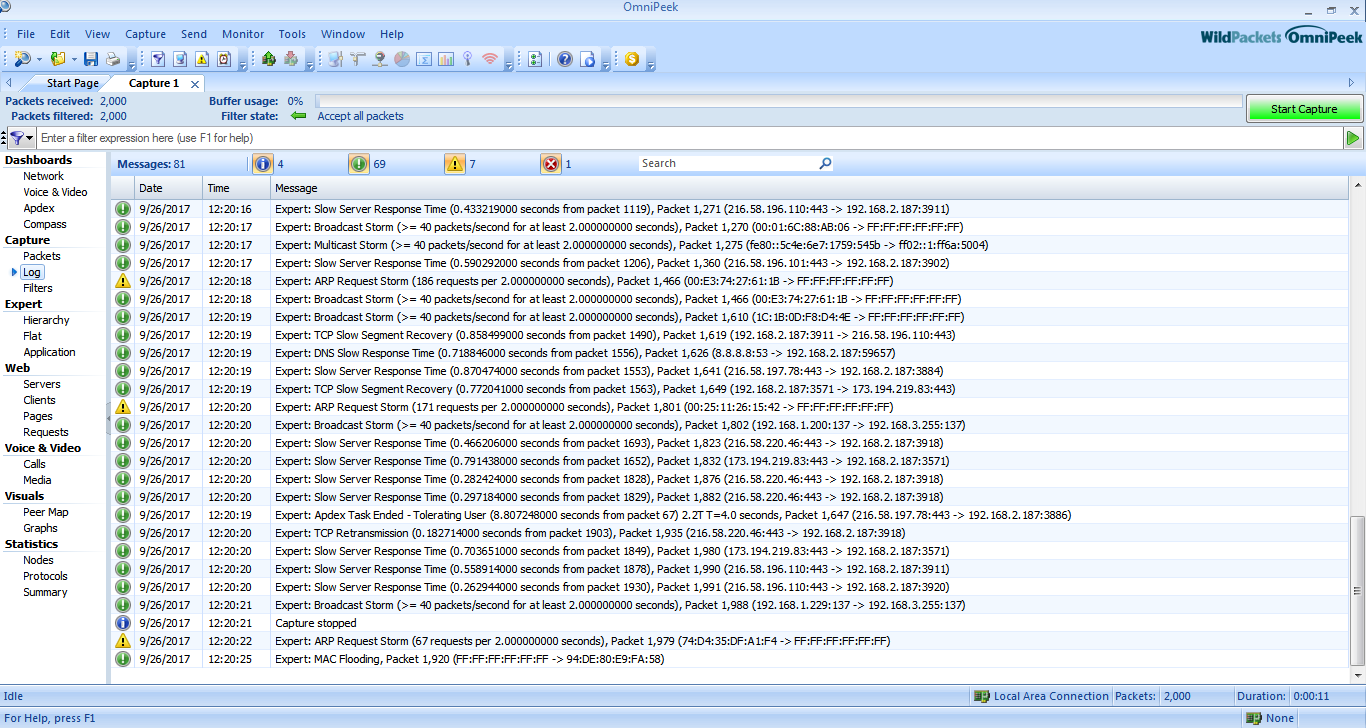Viewport: 1366px width, 728px height.
Task: Click the Print icon in the toolbar
Action: (113, 60)
